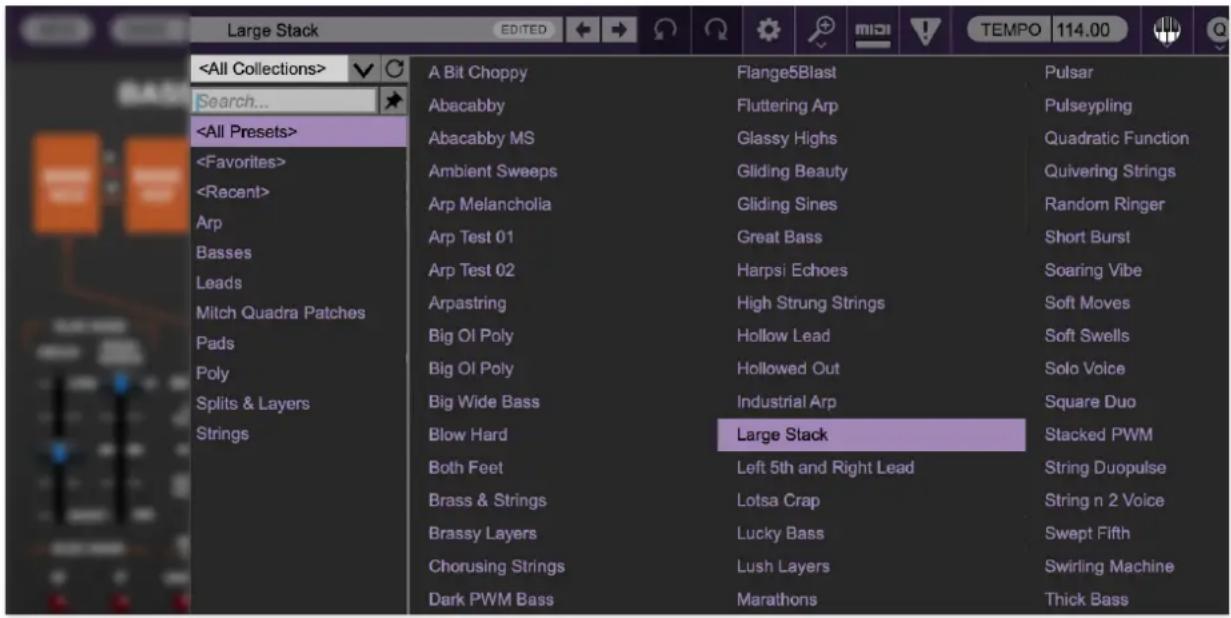Select the Ambient Sweeps preset
The image size is (1231, 618).
[492, 171]
